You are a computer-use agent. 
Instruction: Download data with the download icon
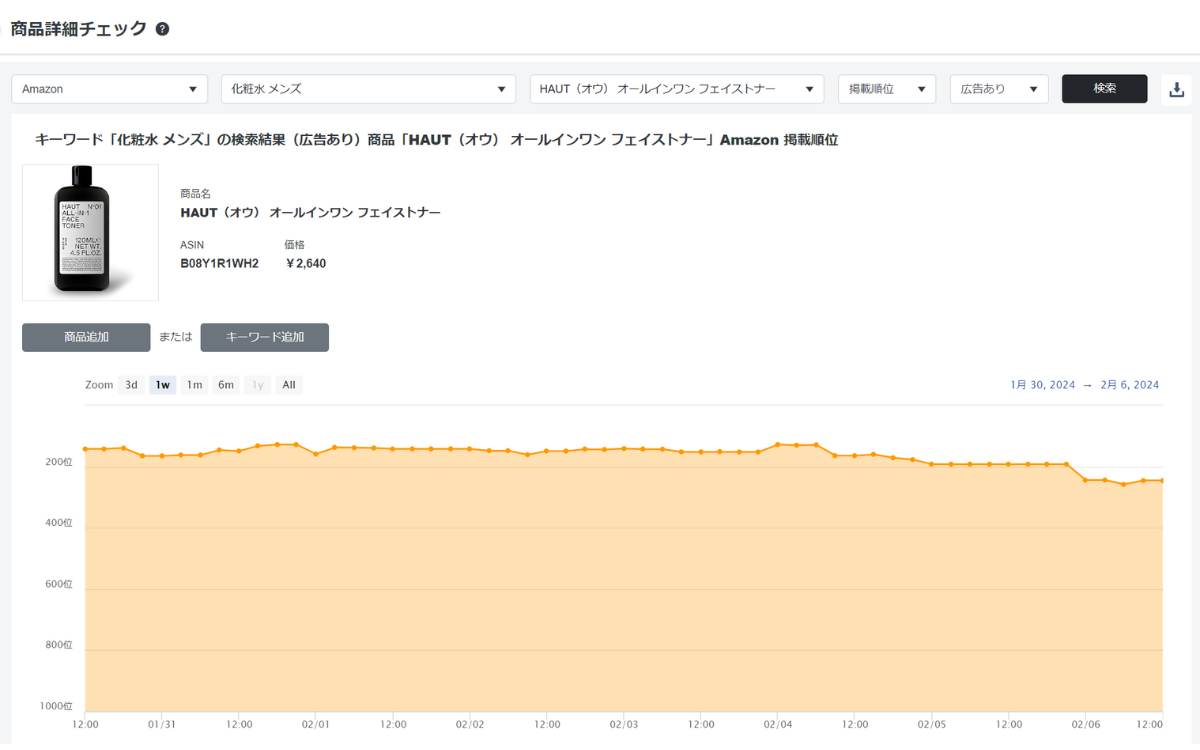point(1177,89)
